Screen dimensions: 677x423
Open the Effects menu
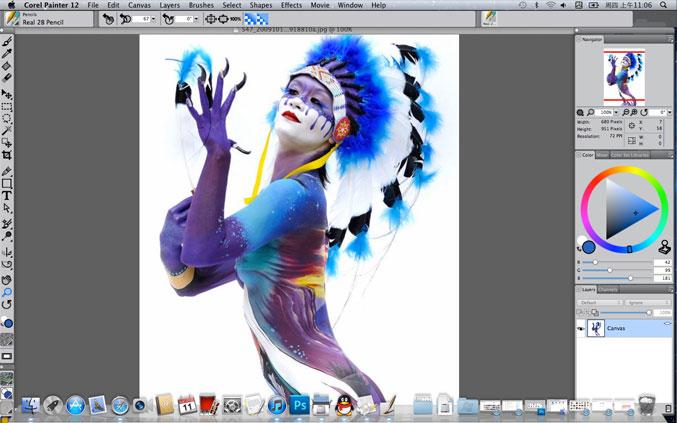click(x=291, y=5)
